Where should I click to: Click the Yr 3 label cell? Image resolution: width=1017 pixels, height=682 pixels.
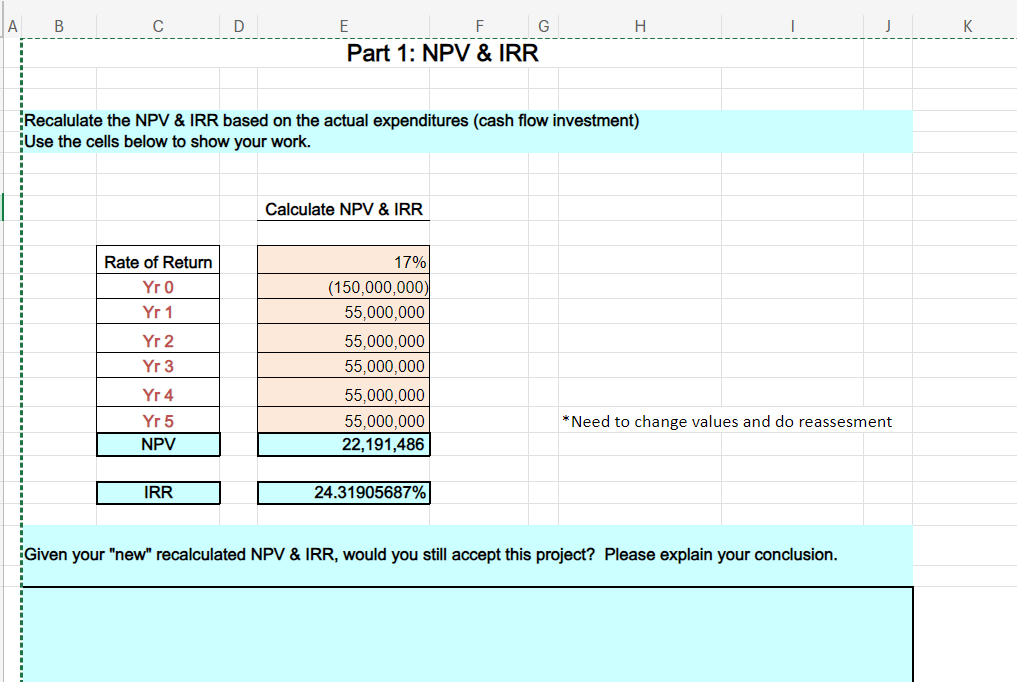pyautogui.click(x=157, y=366)
